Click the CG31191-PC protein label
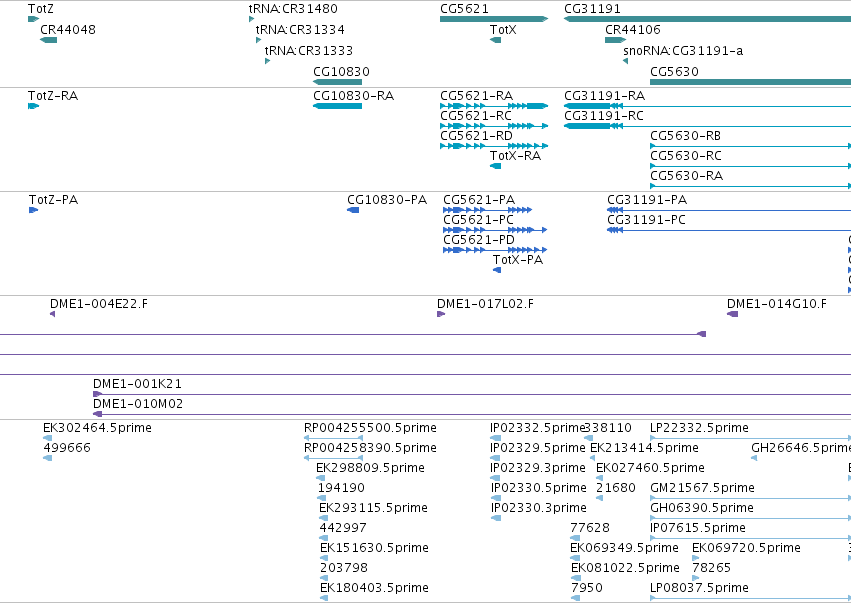The height and width of the screenshot is (603, 851). pyautogui.click(x=646, y=220)
